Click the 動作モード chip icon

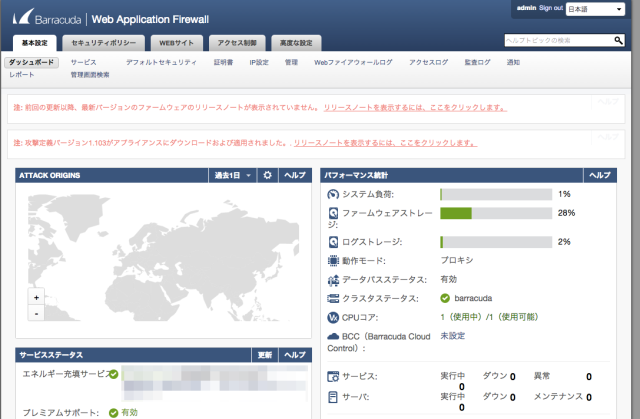(x=333, y=260)
